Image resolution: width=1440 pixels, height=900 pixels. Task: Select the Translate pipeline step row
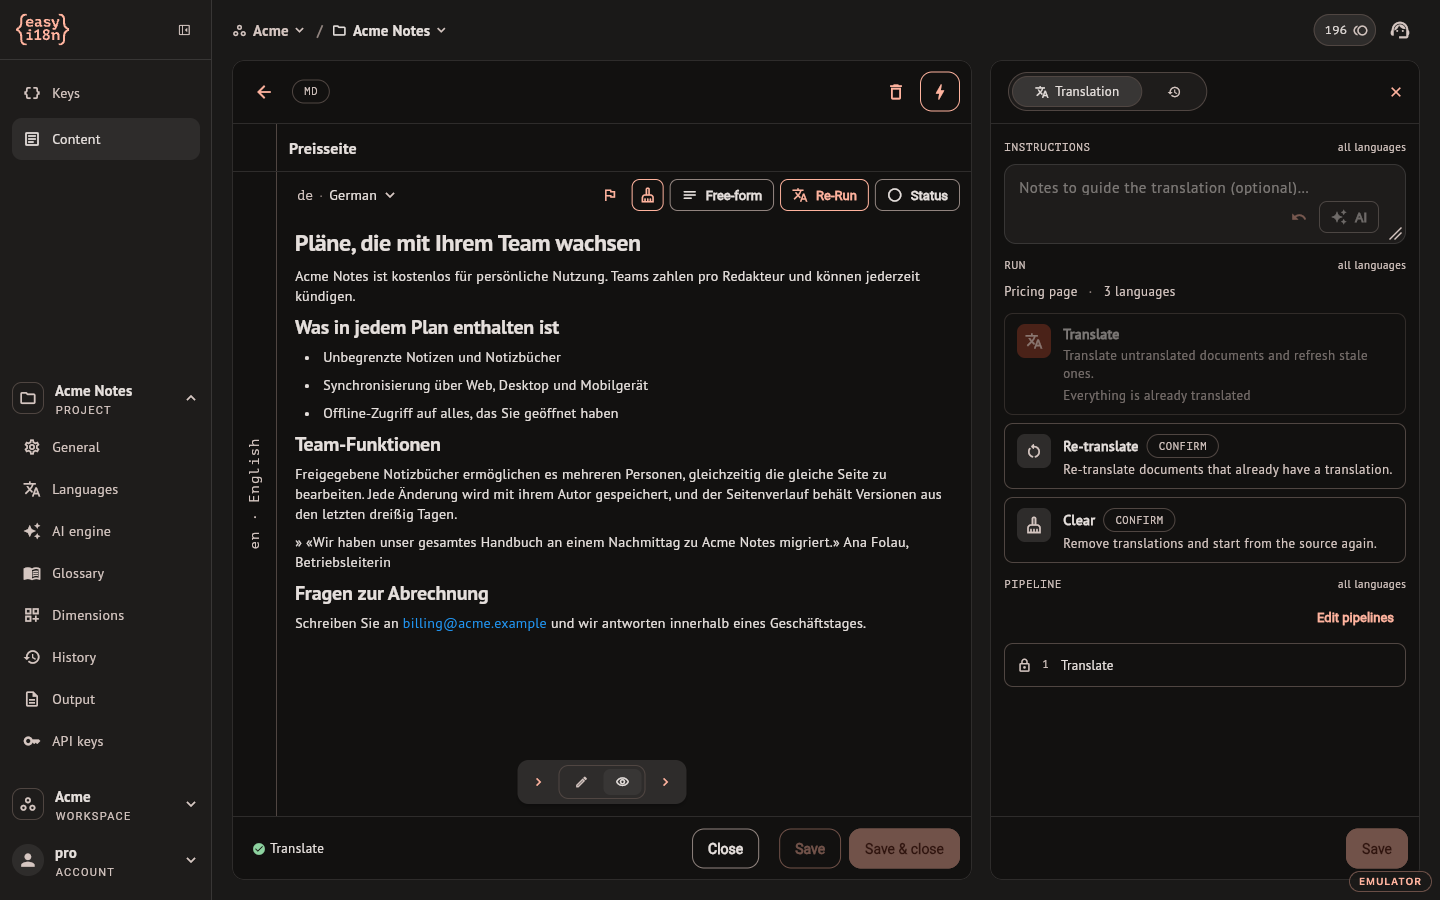(x=1205, y=665)
